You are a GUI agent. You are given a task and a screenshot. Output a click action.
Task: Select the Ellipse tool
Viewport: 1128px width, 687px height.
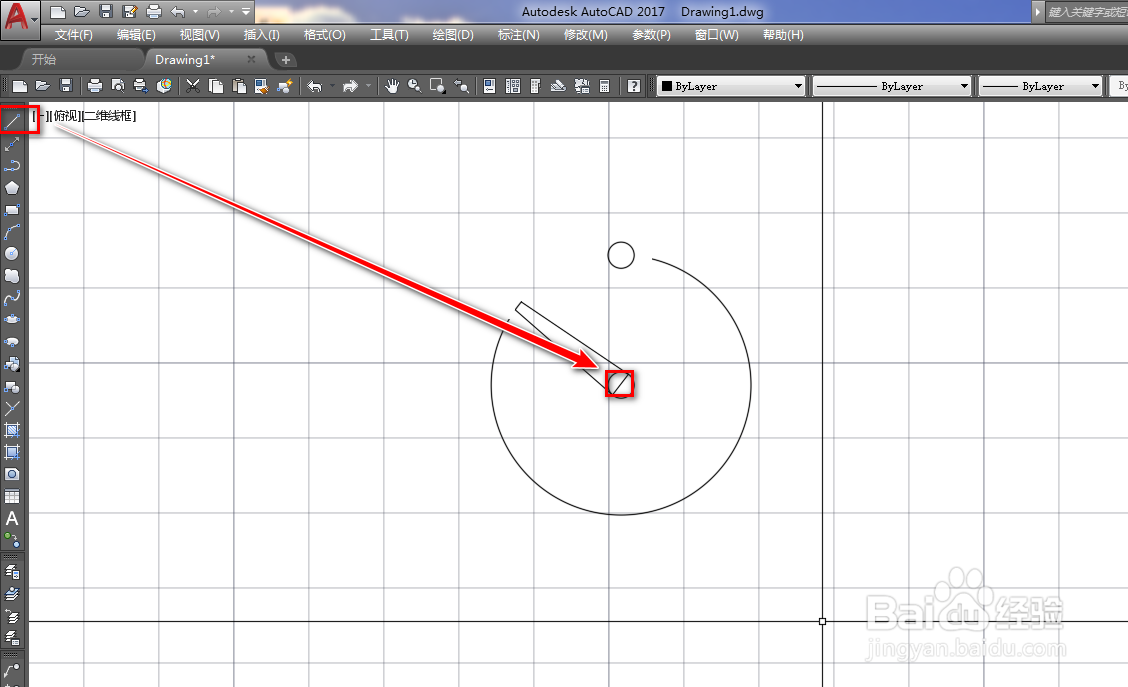12,319
